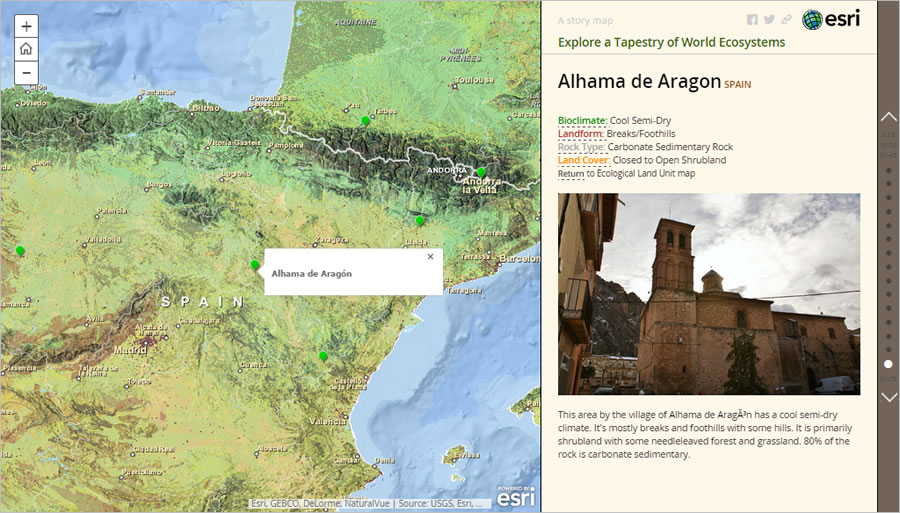
Task: Select the active white navigation dot
Action: [x=889, y=364]
